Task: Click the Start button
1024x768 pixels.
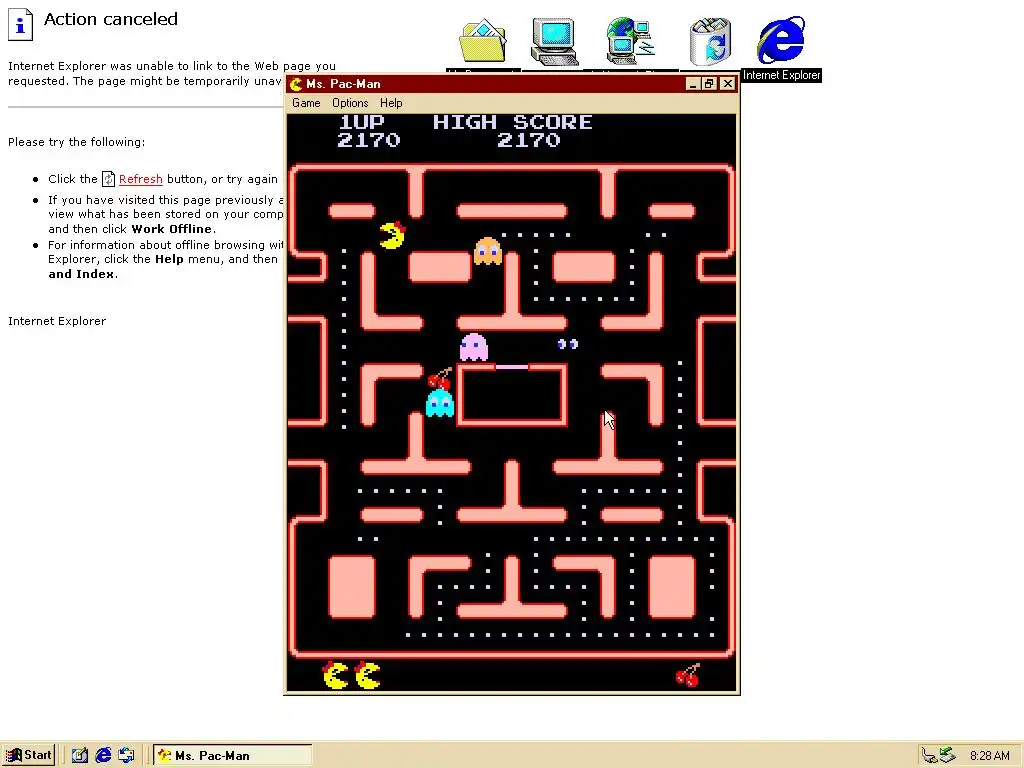Action: [29, 756]
